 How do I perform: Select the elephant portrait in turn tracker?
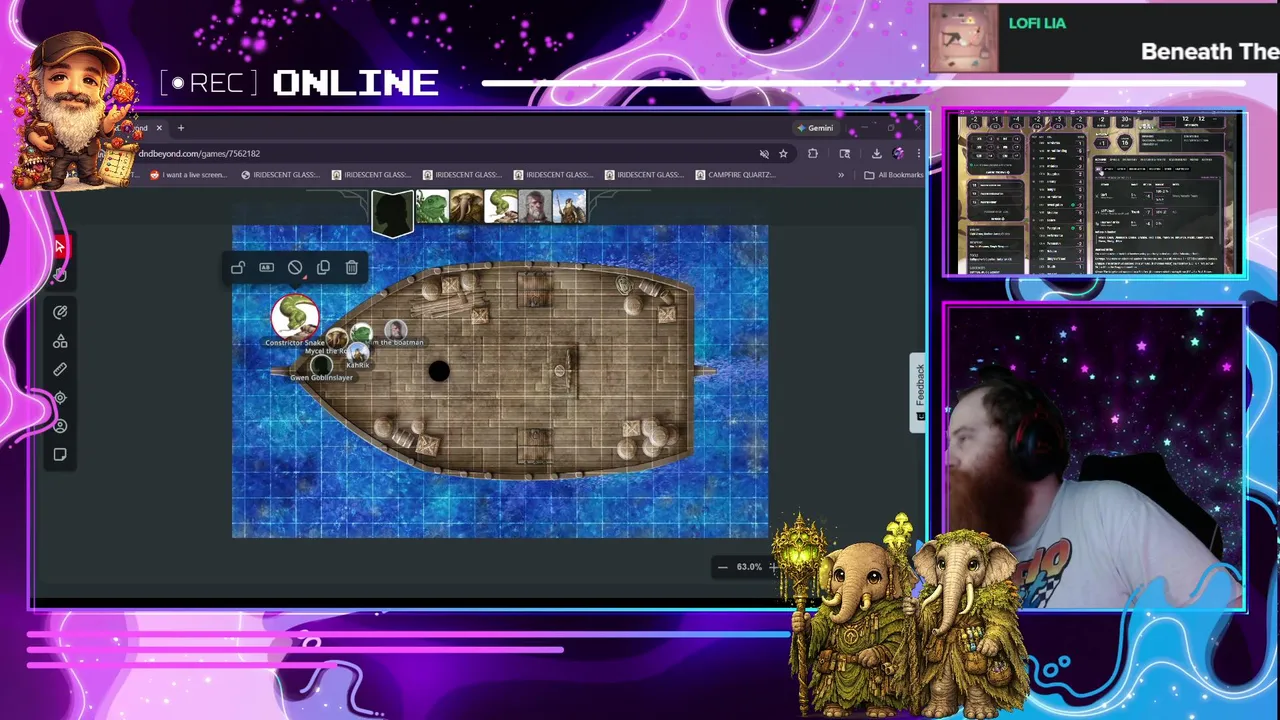[x=466, y=206]
